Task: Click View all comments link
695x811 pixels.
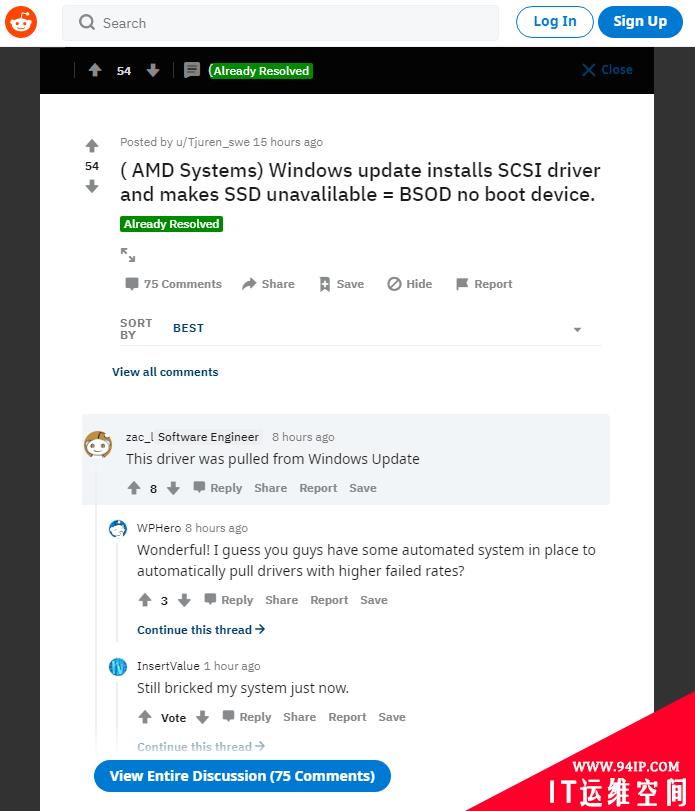Action: (165, 372)
